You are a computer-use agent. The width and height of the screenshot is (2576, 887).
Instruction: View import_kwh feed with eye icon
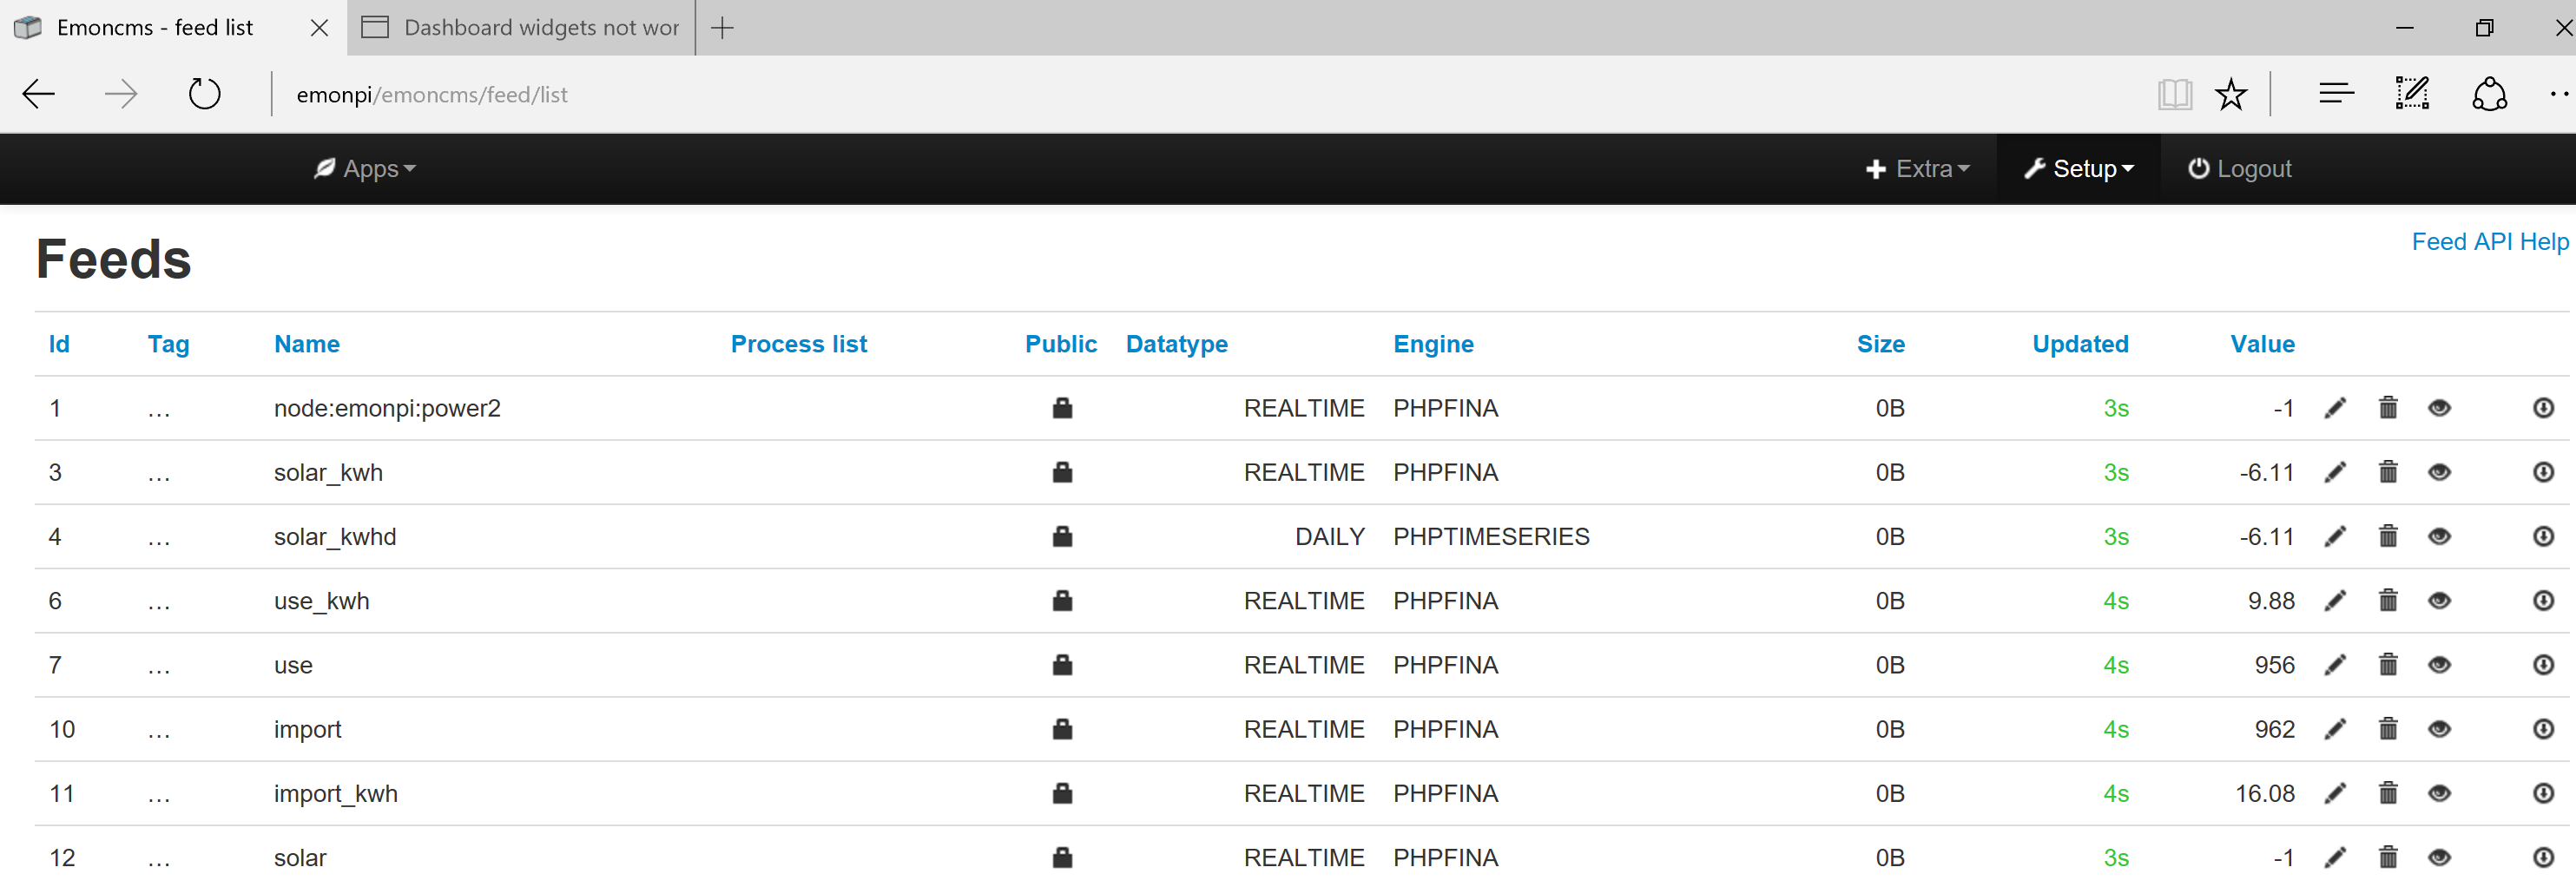click(2439, 793)
